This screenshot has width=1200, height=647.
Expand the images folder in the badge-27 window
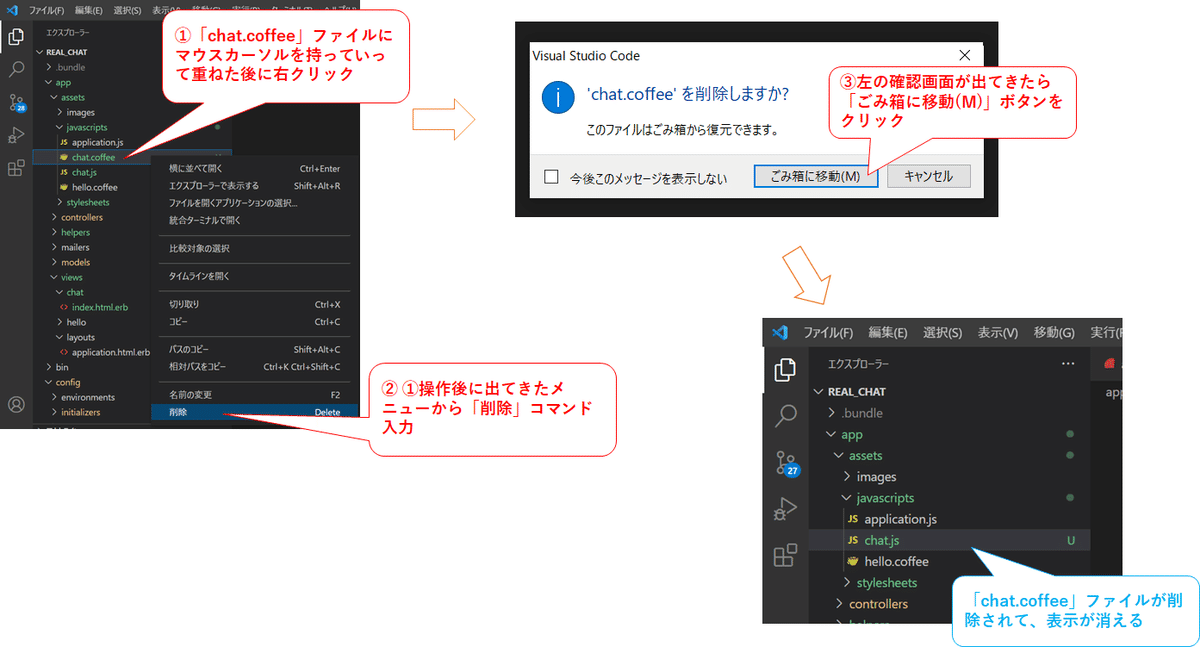[847, 477]
